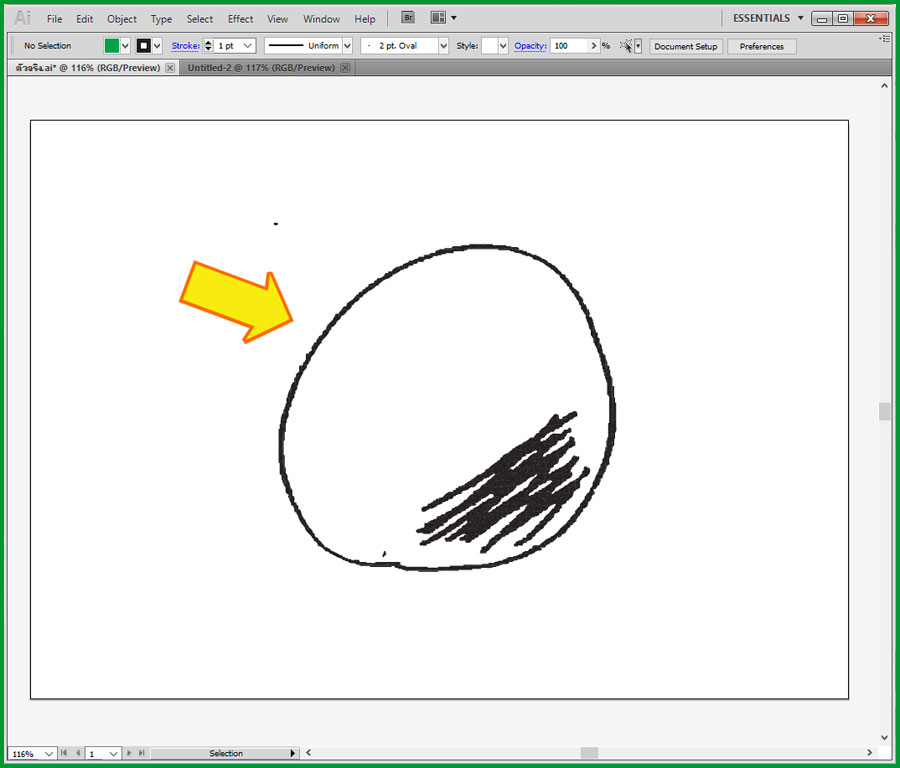Click the scroll right arrow at bottom
Image resolution: width=900 pixels, height=768 pixels.
(870, 753)
